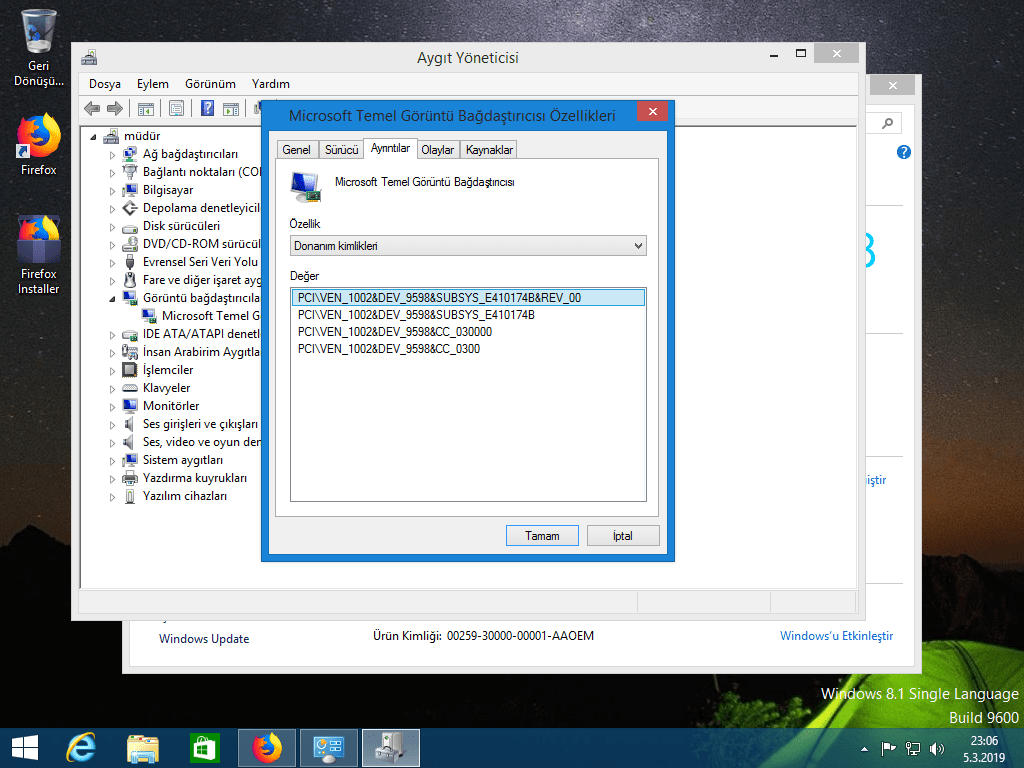Select Fare ve diğer işaret tree item
The image size is (1024, 768).
click(201, 280)
